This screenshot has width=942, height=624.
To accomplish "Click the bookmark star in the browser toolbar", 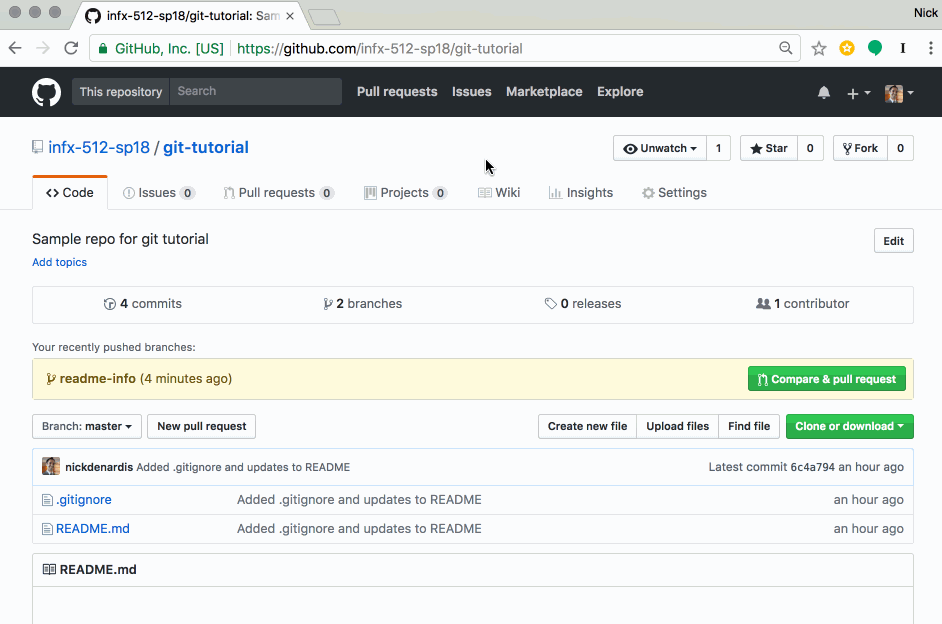I will (x=819, y=47).
